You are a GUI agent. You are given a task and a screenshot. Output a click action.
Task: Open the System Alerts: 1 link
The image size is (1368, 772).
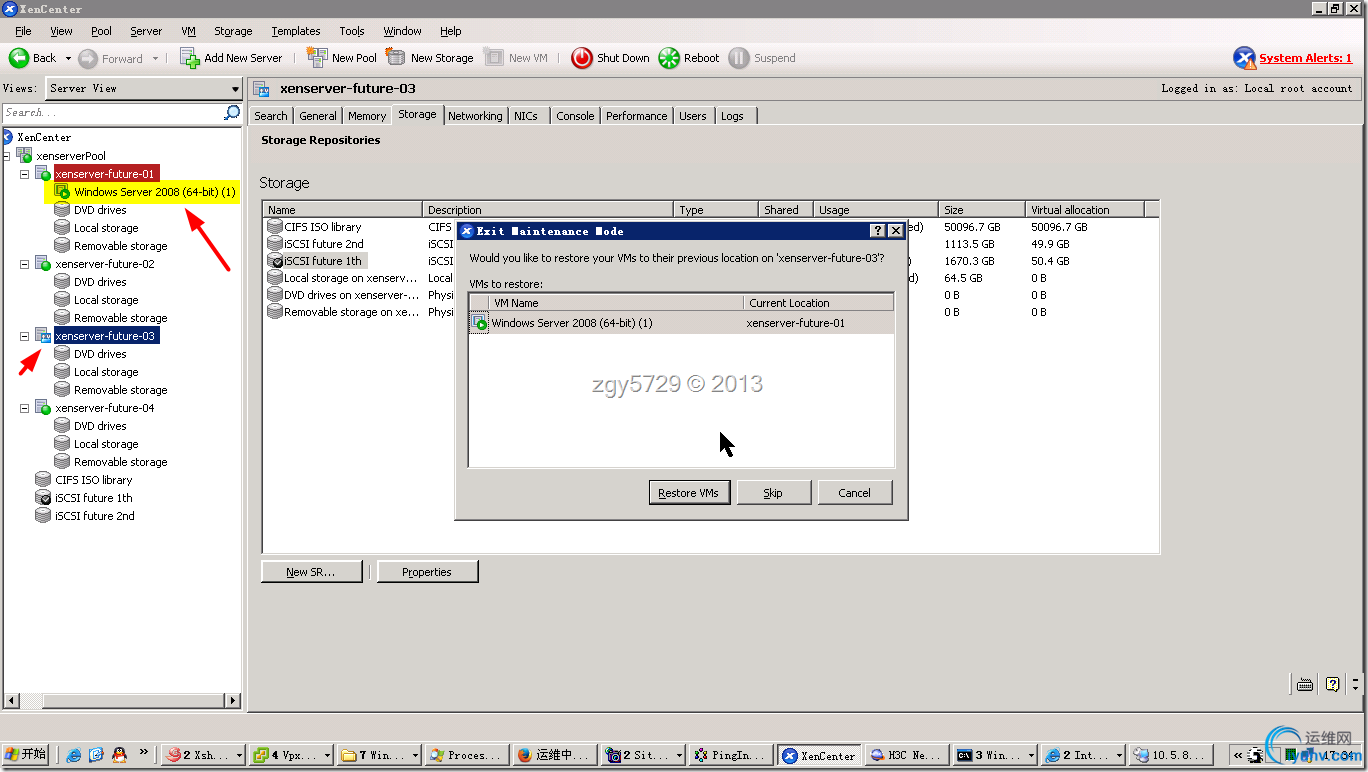(x=1305, y=58)
